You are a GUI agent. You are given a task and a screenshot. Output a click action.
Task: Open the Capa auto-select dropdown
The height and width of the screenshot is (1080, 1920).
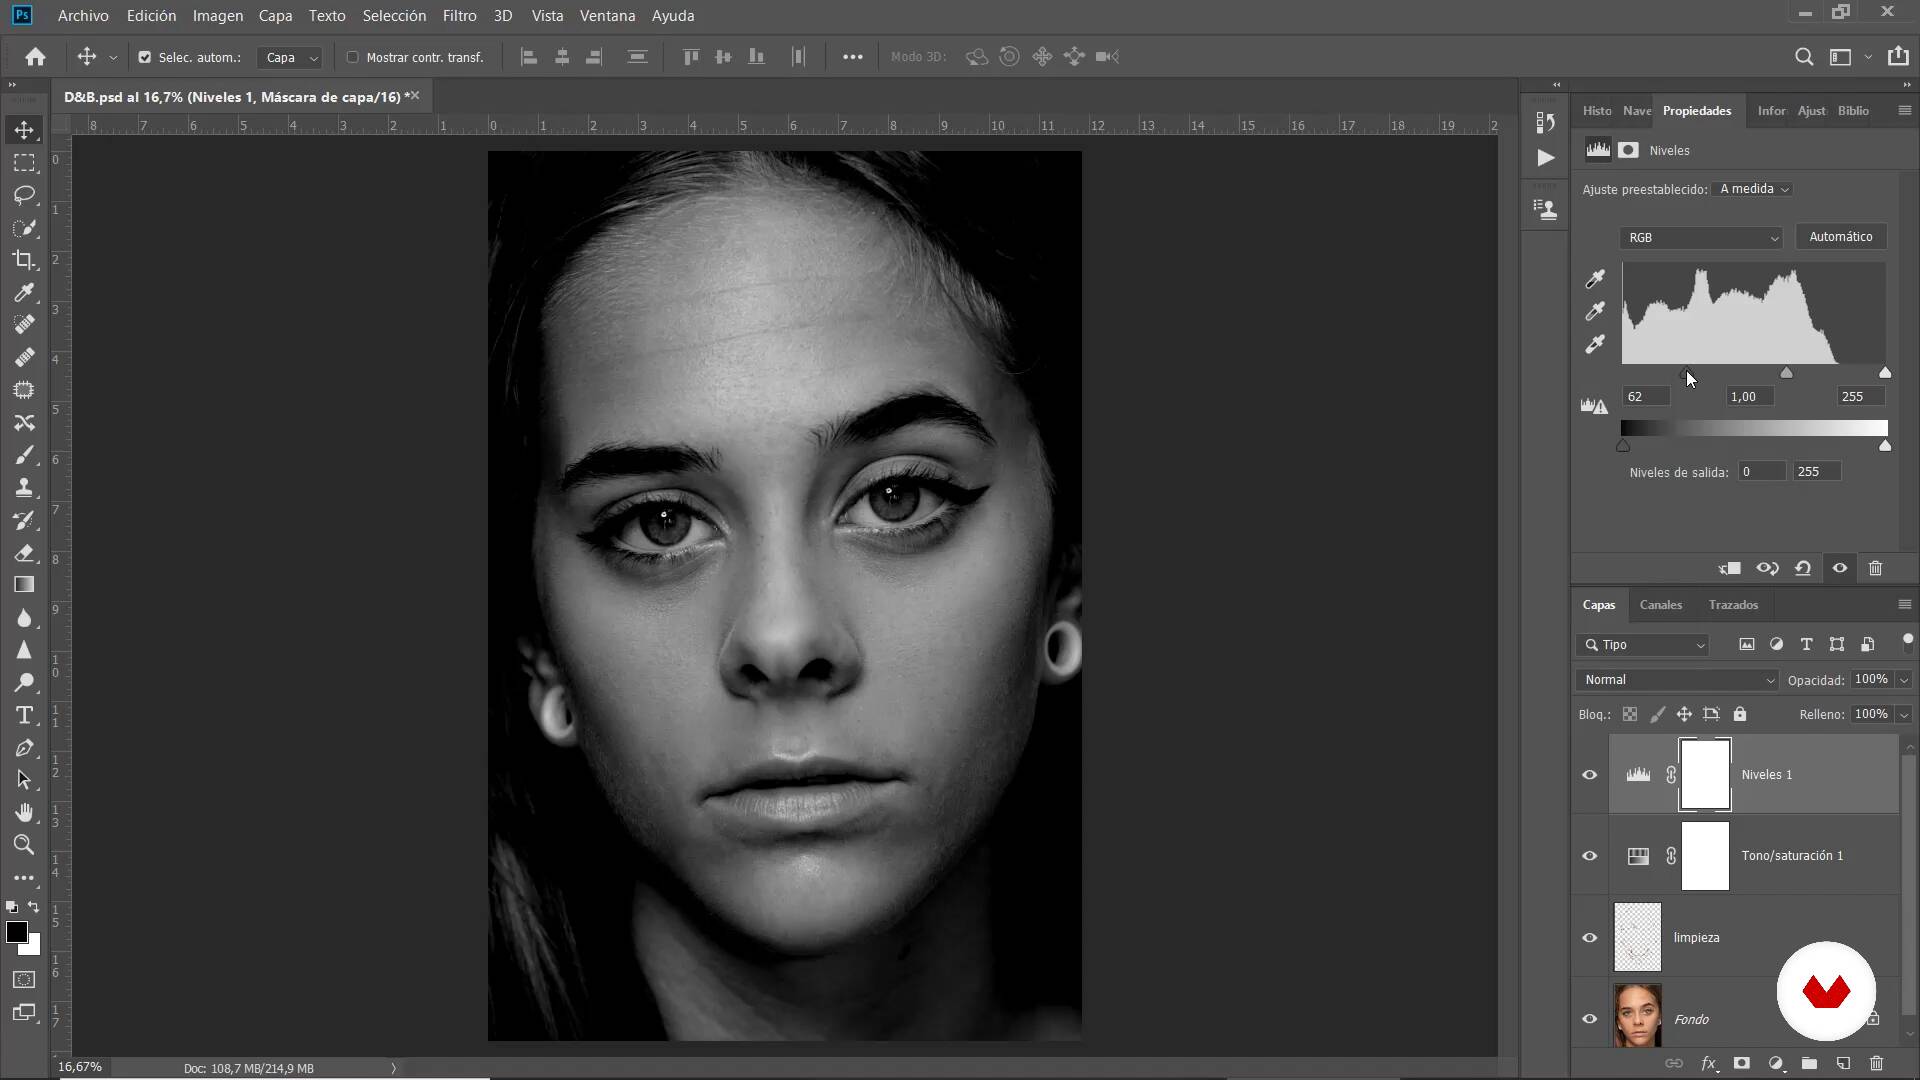tap(290, 58)
